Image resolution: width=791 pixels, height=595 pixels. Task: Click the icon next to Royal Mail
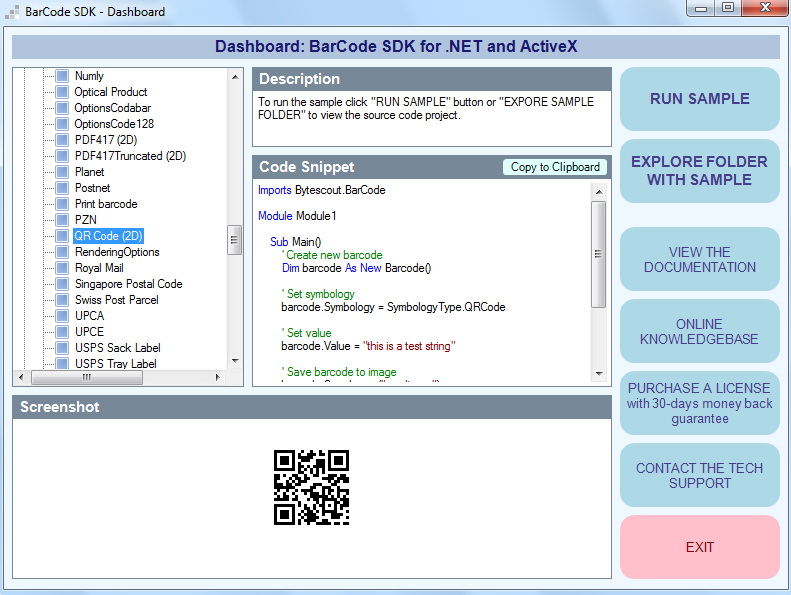pos(62,268)
